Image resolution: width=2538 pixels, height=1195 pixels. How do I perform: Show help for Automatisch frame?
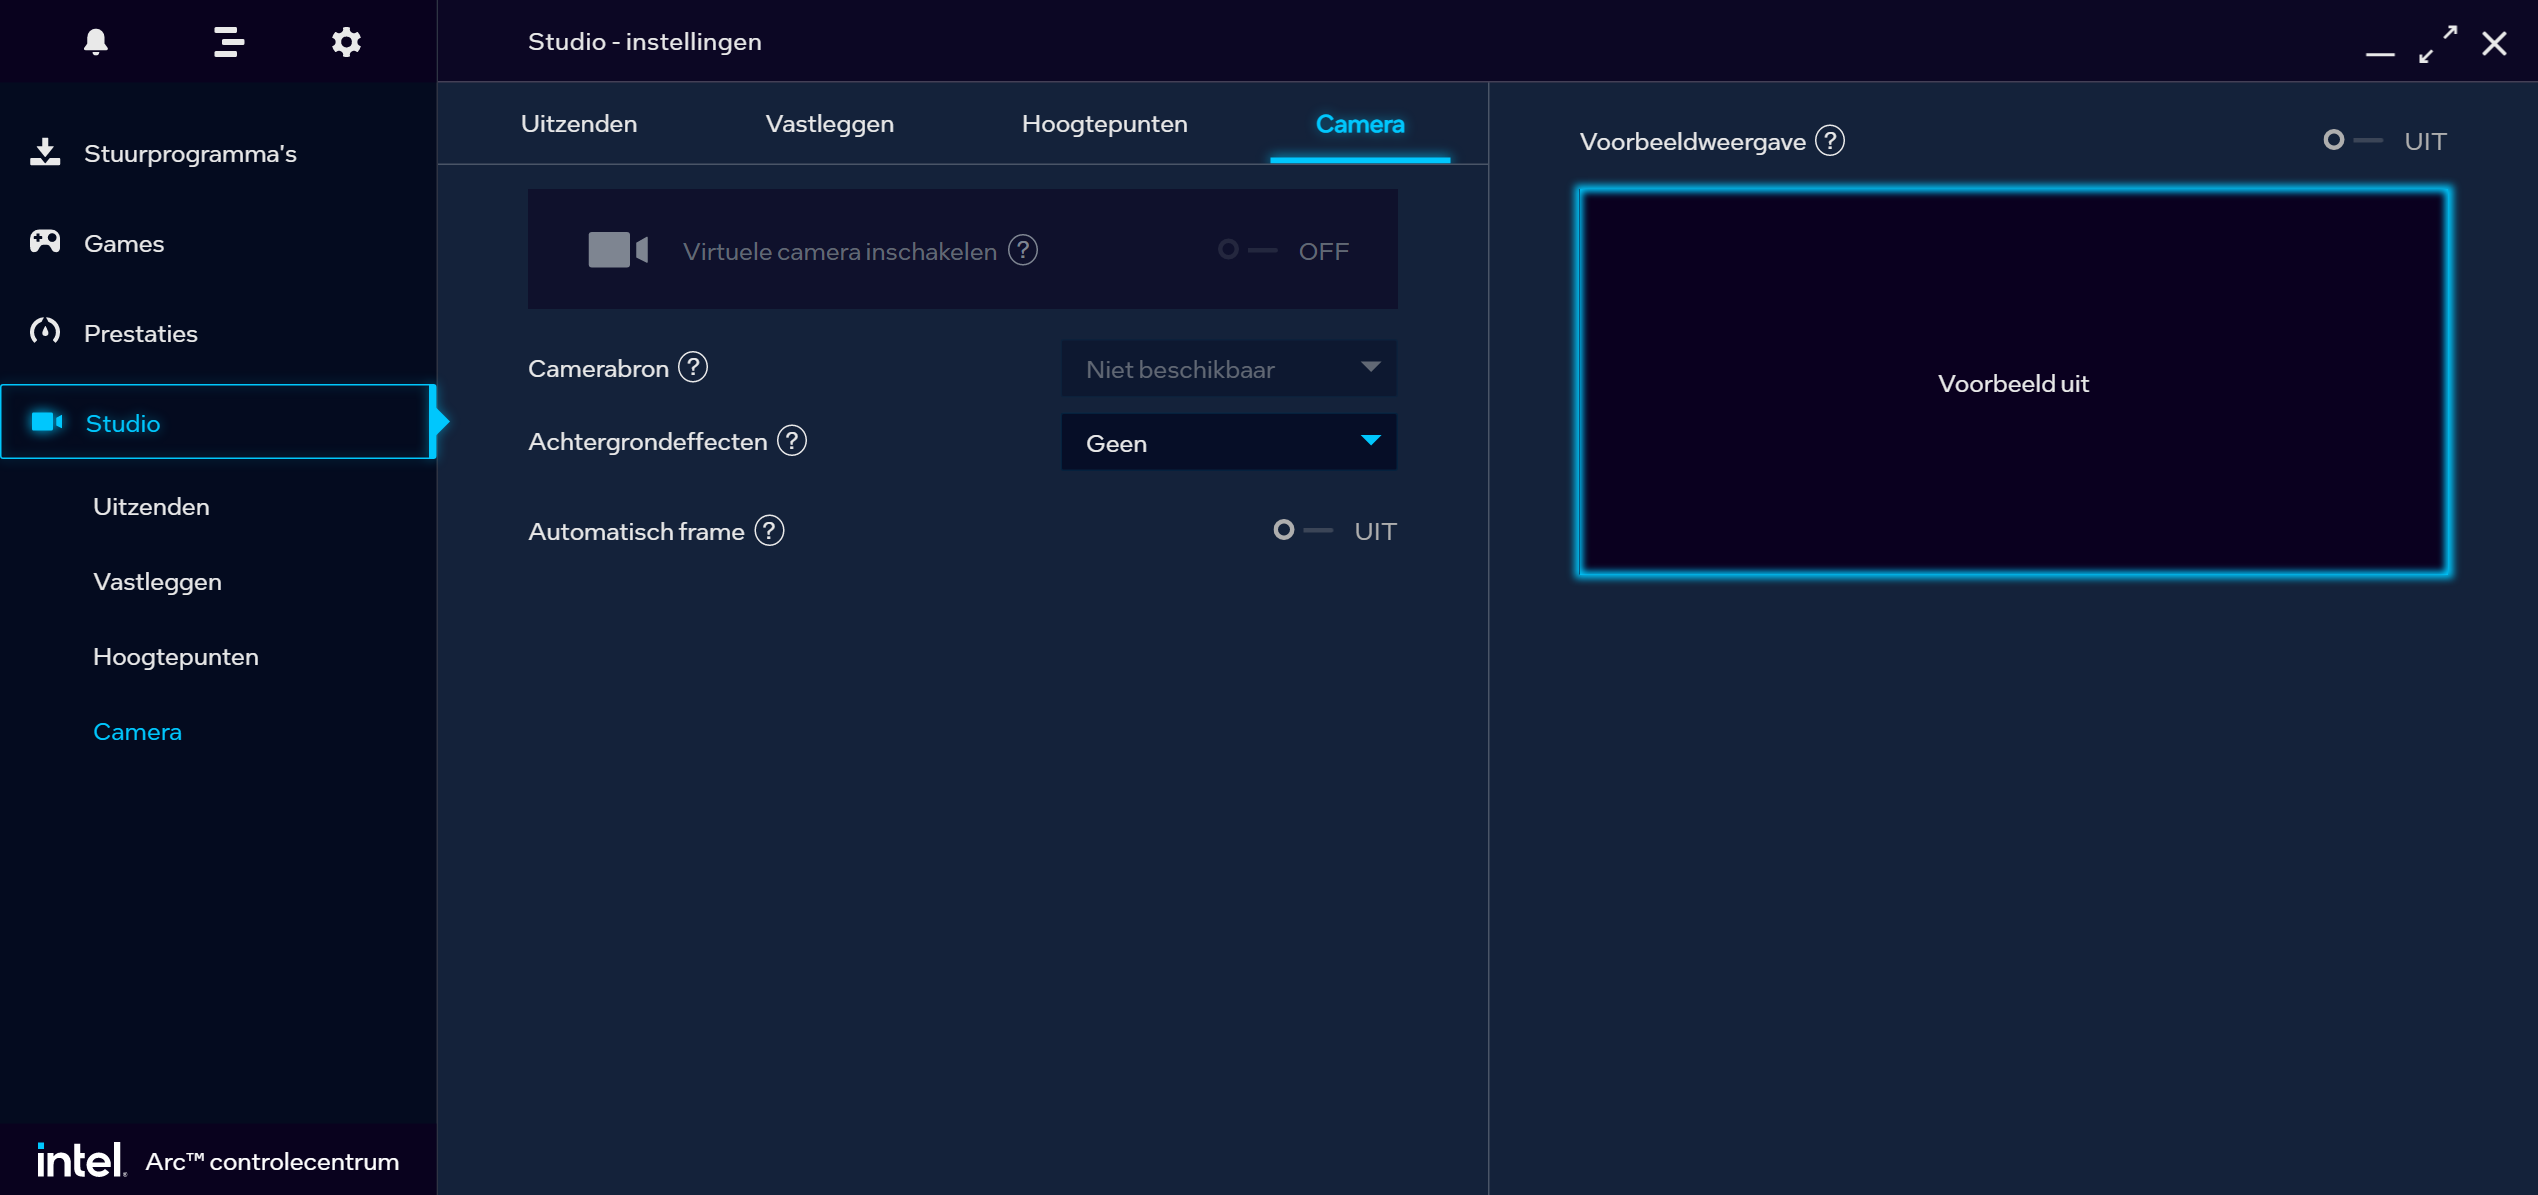tap(769, 531)
